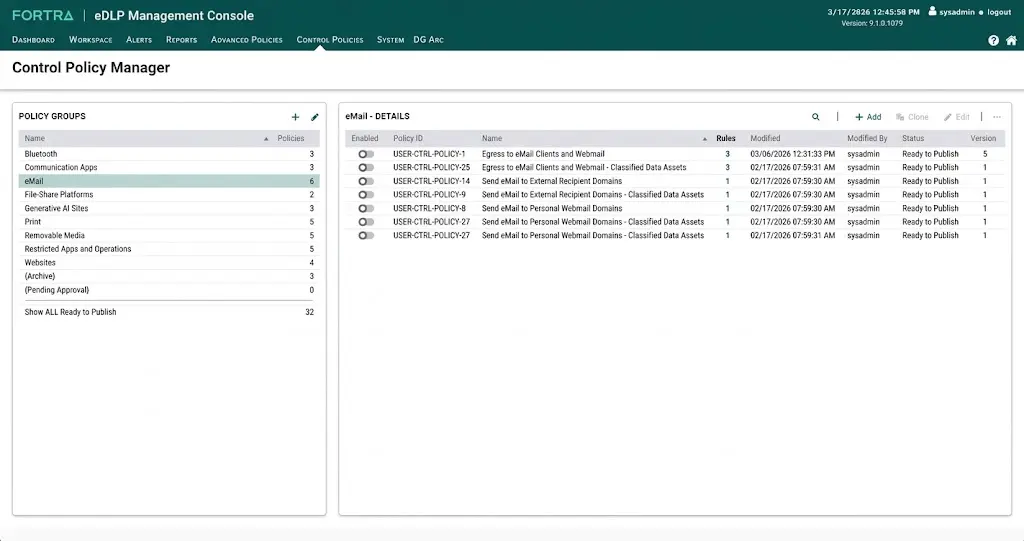Sort details by Modified column header
Screen dimensions: 1024x541
pyautogui.click(x=765, y=139)
